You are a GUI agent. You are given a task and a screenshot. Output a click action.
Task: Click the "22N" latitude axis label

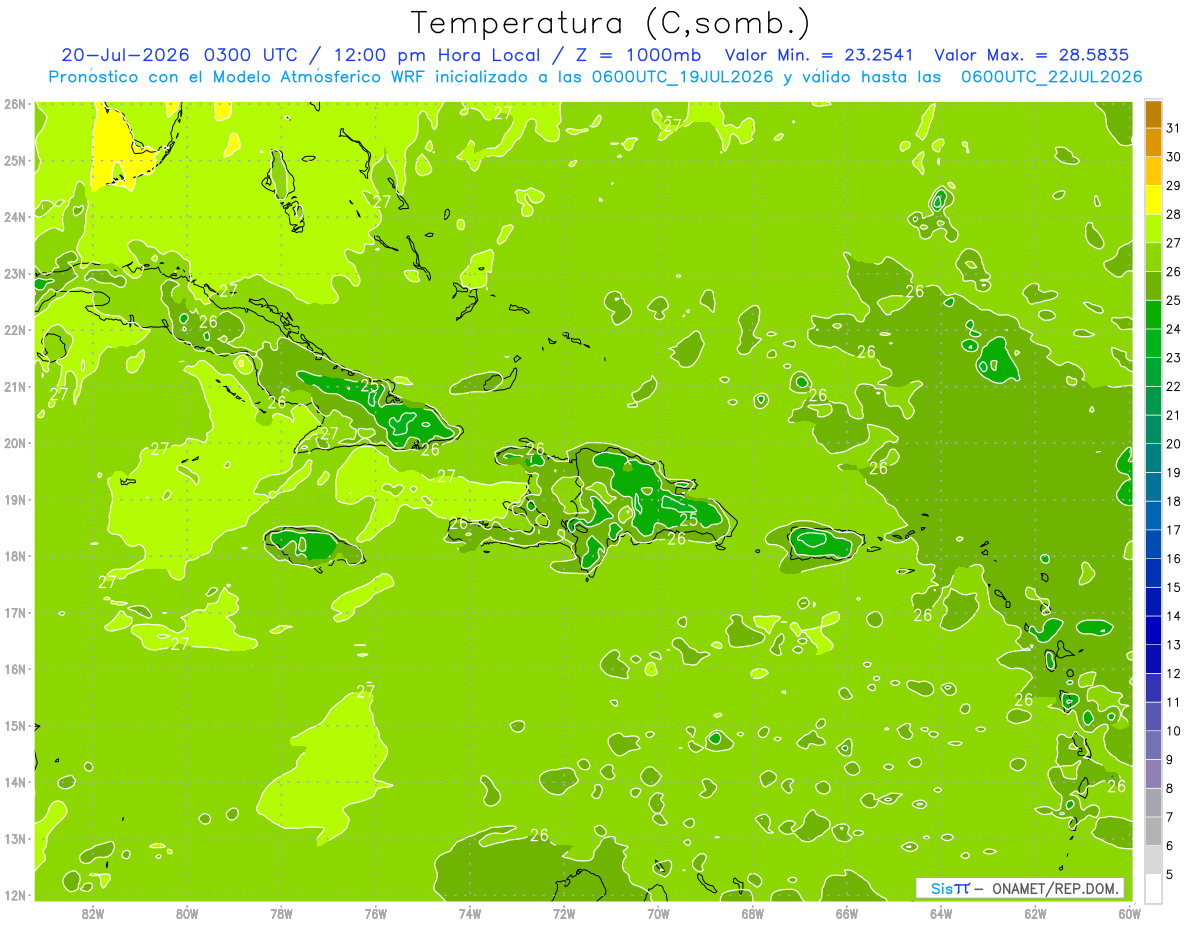coord(14,330)
